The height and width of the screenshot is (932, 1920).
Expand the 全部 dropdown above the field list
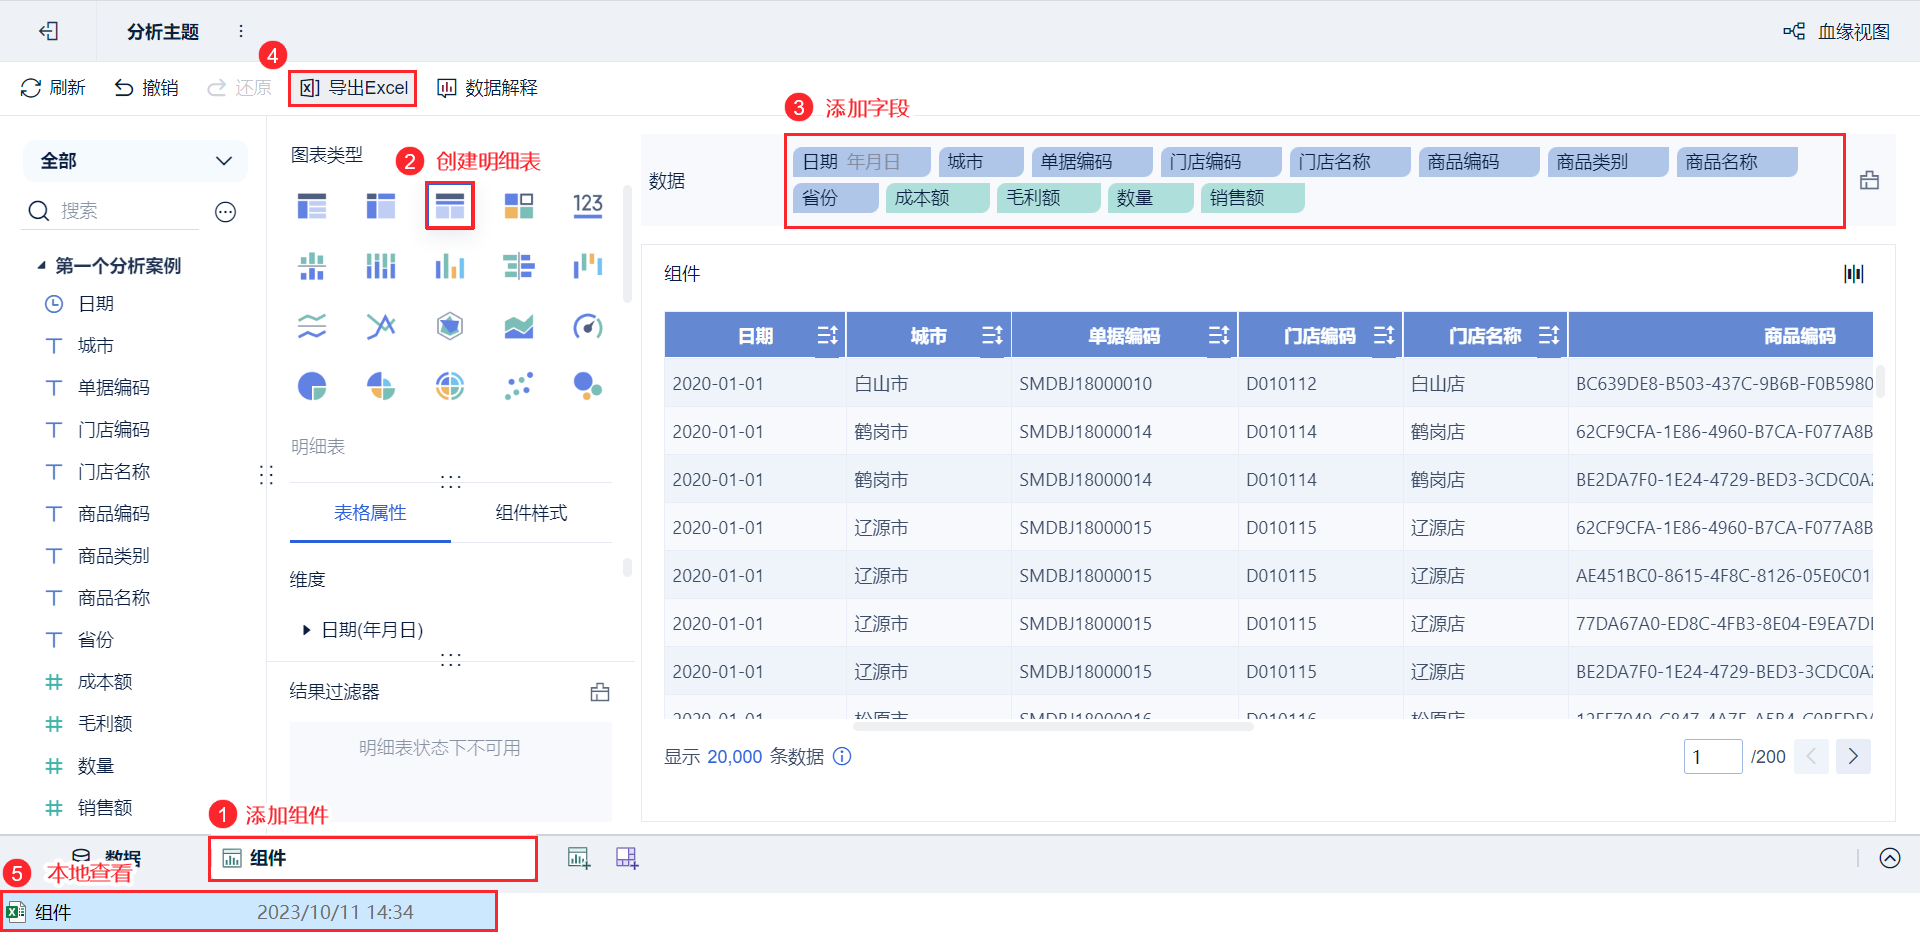tap(135, 161)
